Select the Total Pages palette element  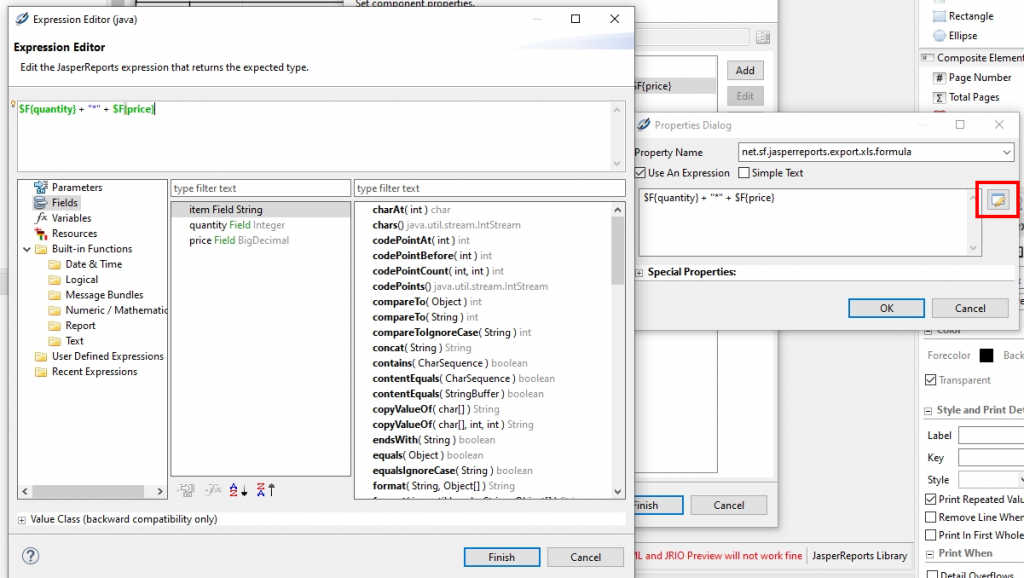click(x=966, y=97)
